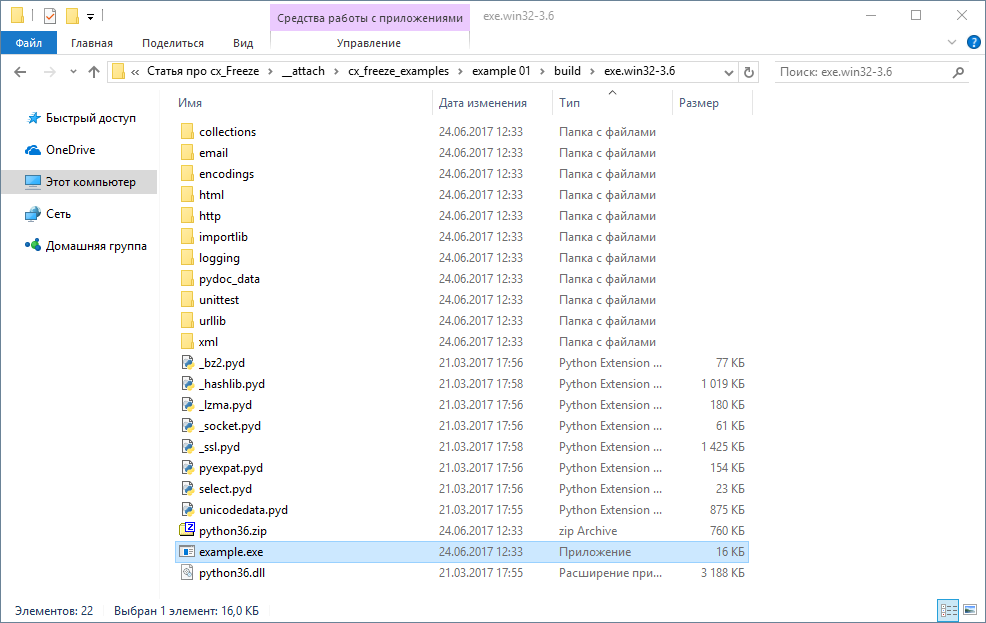Click the importlib folder icon

pyautogui.click(x=187, y=236)
